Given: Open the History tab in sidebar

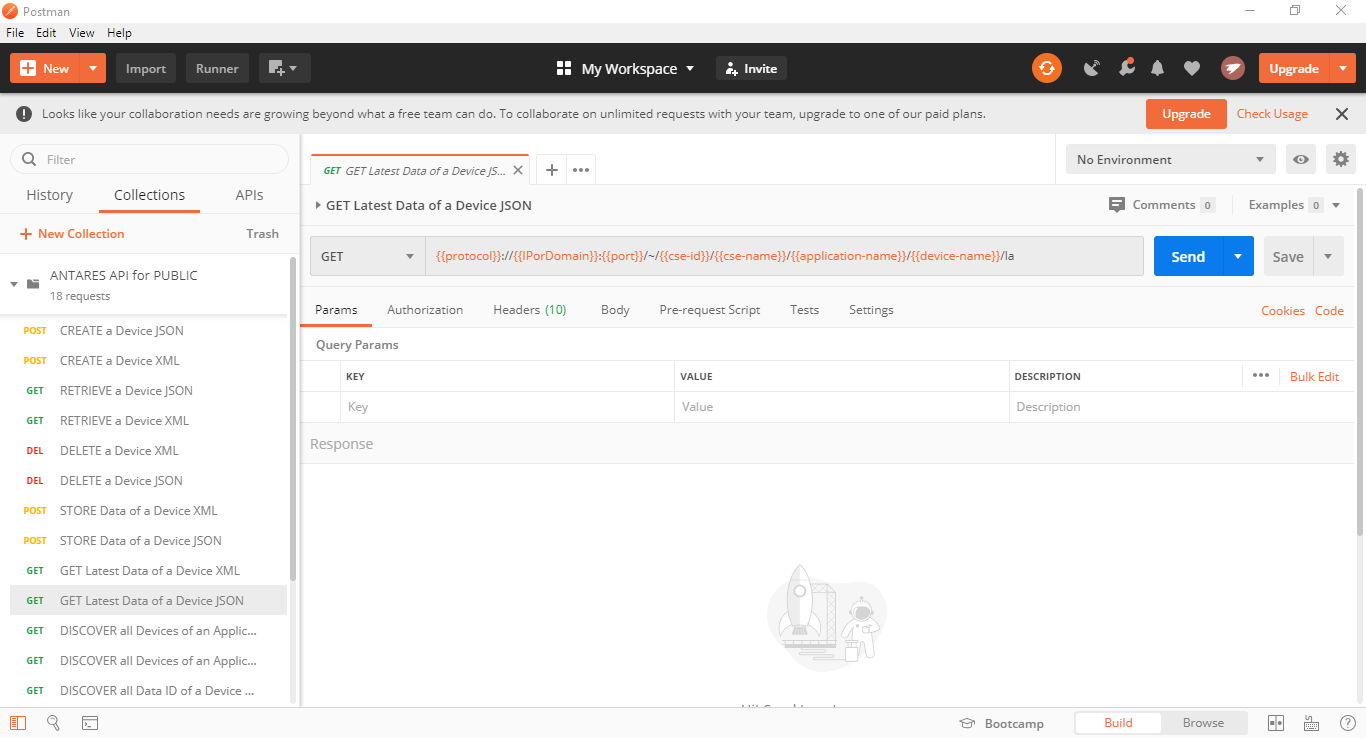Looking at the screenshot, I should (49, 195).
